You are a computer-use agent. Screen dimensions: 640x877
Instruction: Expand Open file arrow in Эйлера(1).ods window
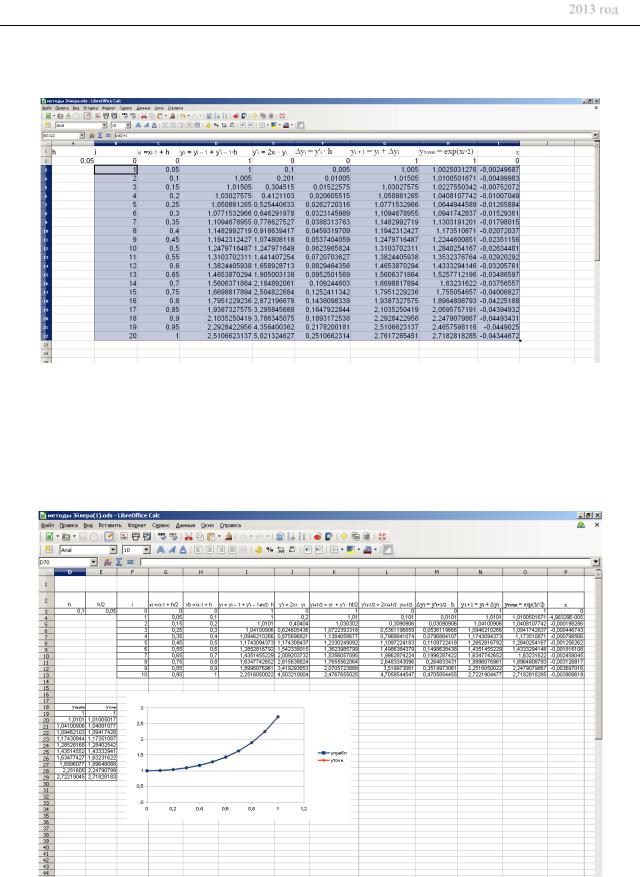[x=74, y=537]
